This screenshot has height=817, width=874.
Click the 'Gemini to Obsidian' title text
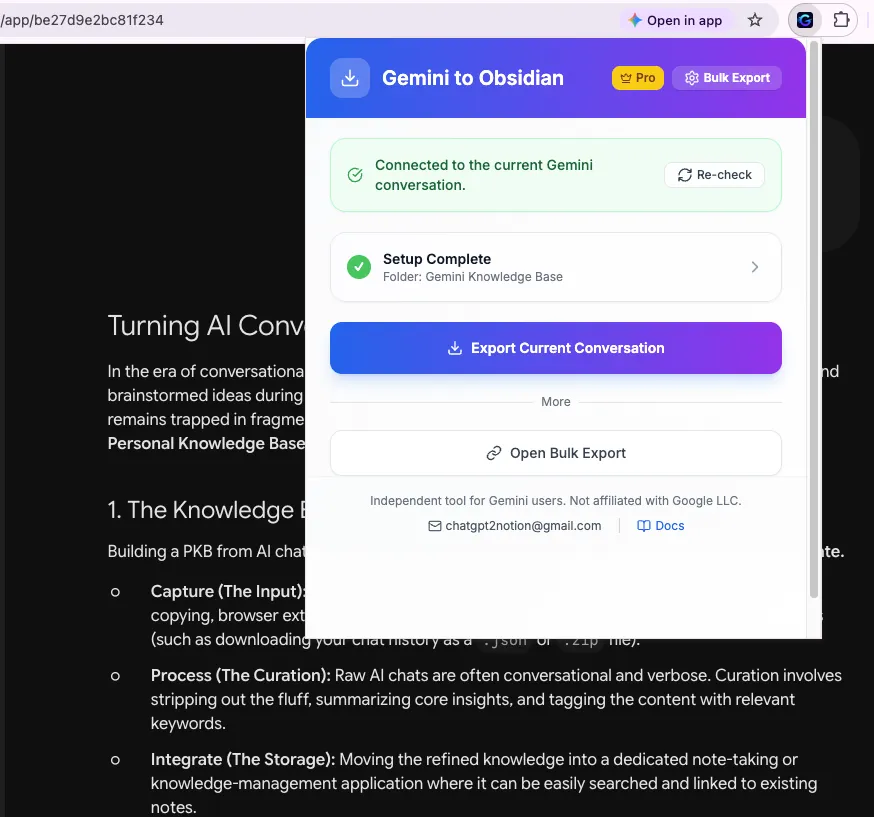473,78
